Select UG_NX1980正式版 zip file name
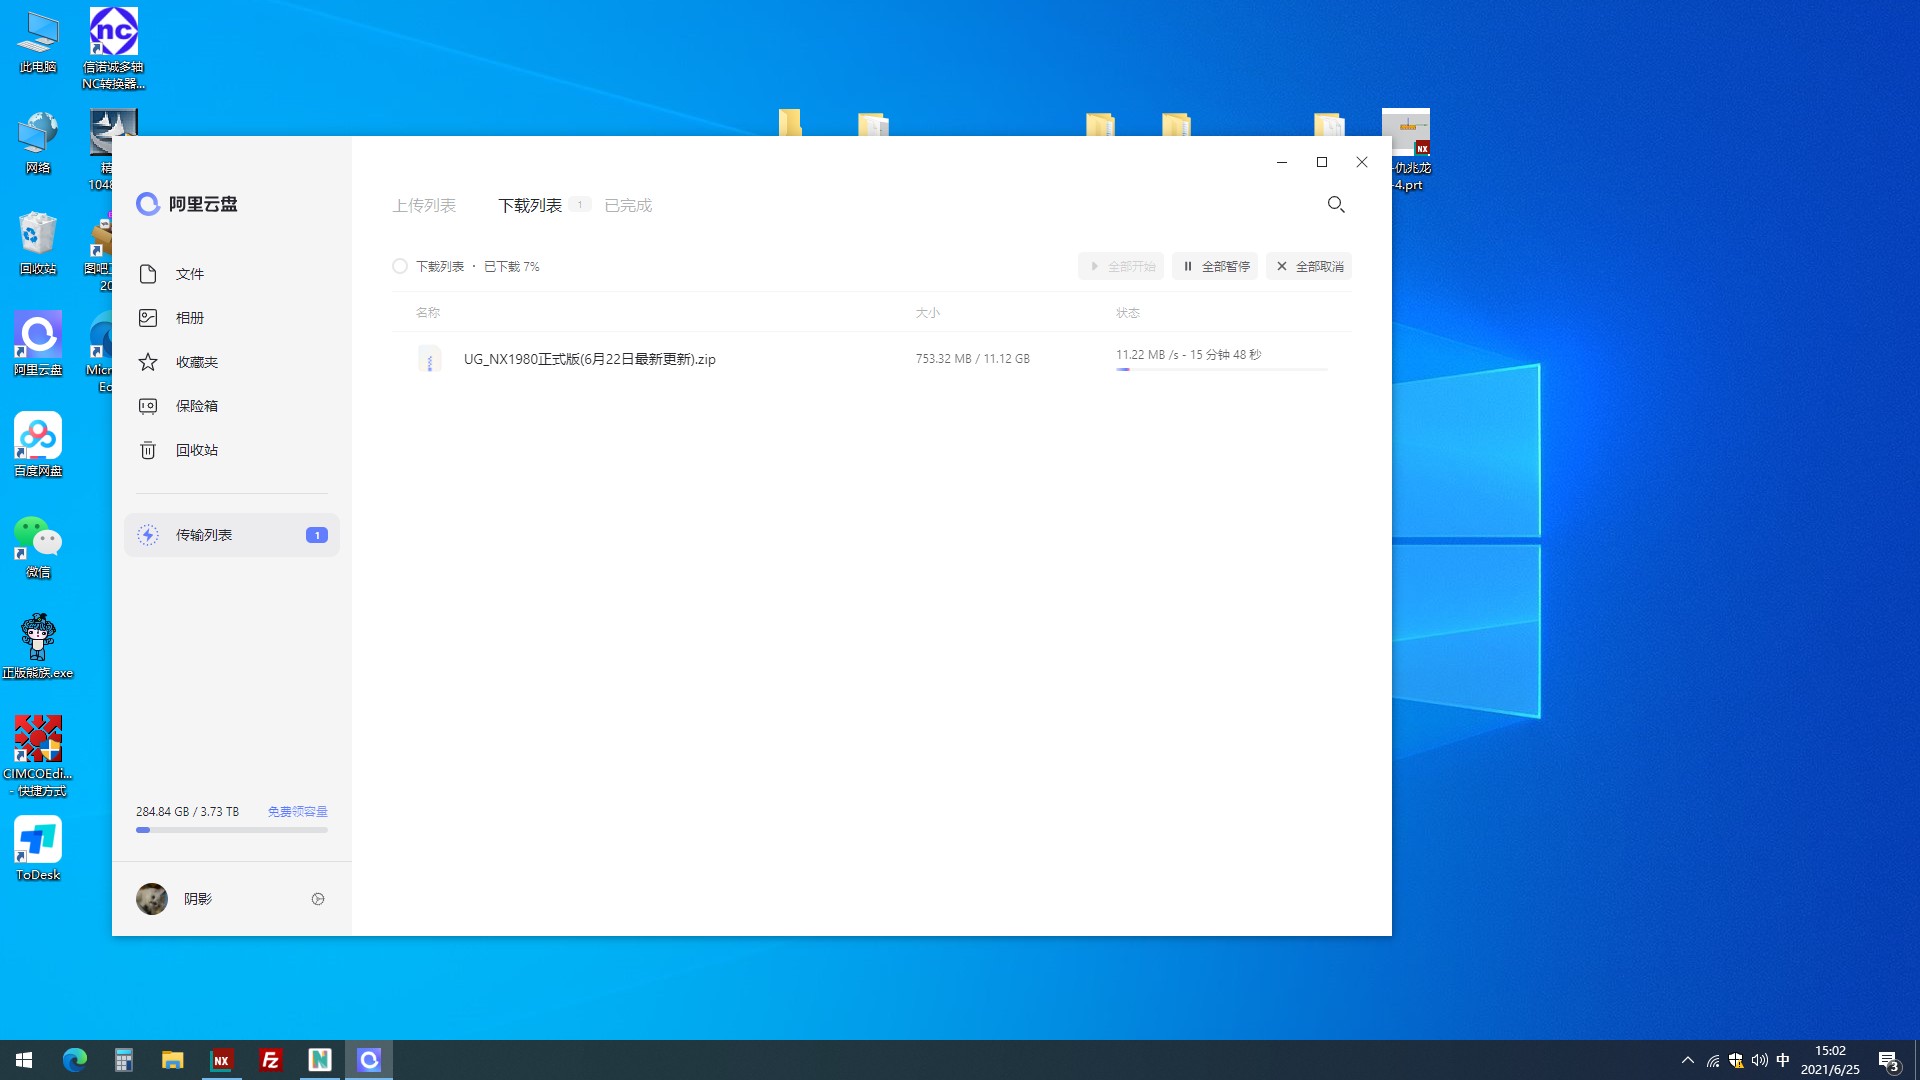Screen dimensions: 1920x1080 pyautogui.click(x=590, y=359)
